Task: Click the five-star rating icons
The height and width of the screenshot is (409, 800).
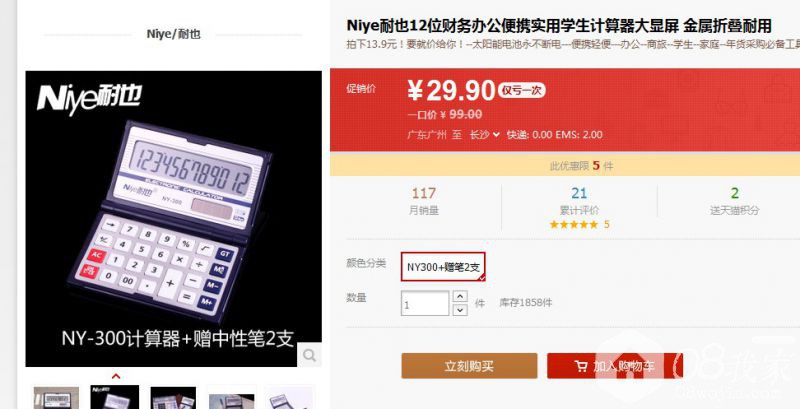Action: point(573,224)
